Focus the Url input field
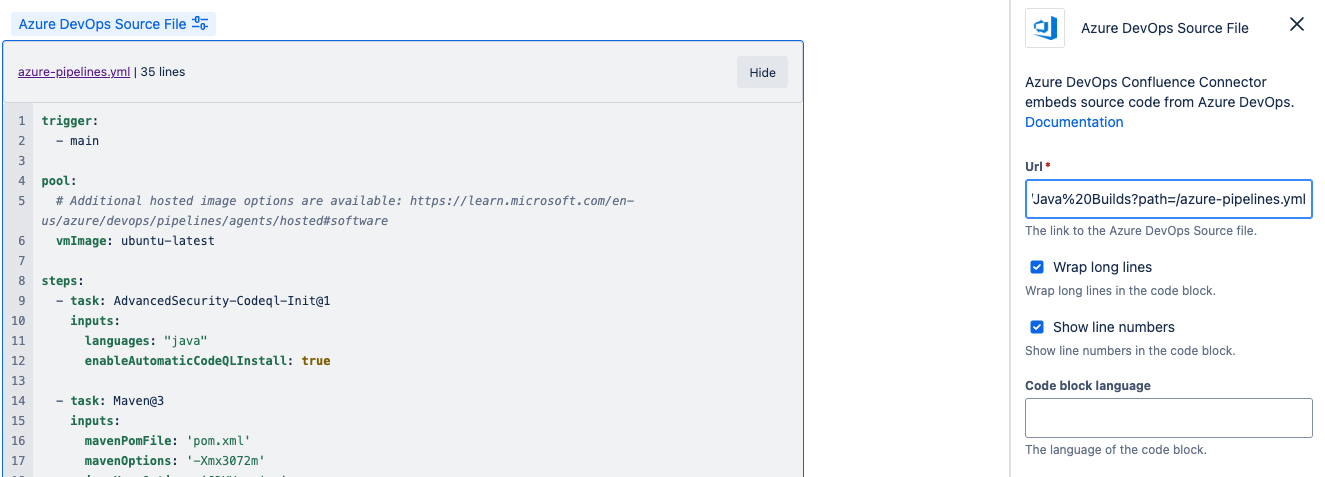Image resolution: width=1325 pixels, height=477 pixels. (x=1168, y=199)
